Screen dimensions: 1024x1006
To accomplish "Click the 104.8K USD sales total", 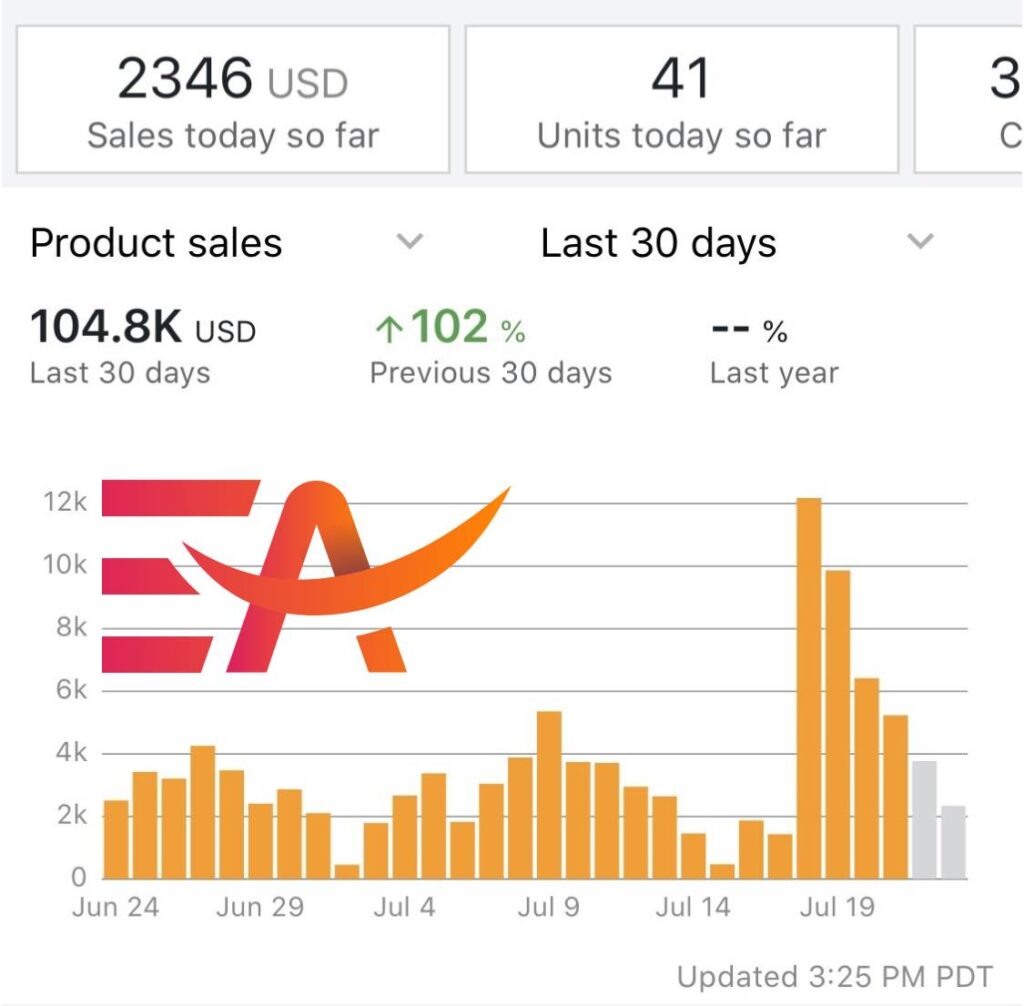I will (x=143, y=328).
